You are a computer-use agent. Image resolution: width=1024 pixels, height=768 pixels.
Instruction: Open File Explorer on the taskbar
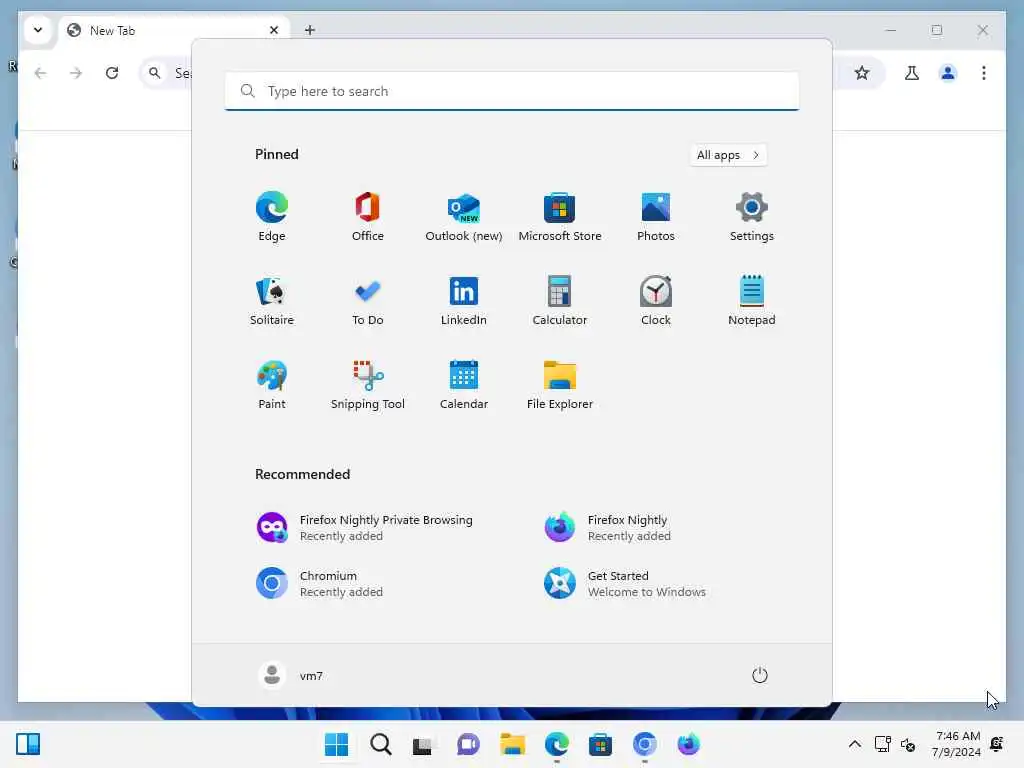[x=513, y=744]
